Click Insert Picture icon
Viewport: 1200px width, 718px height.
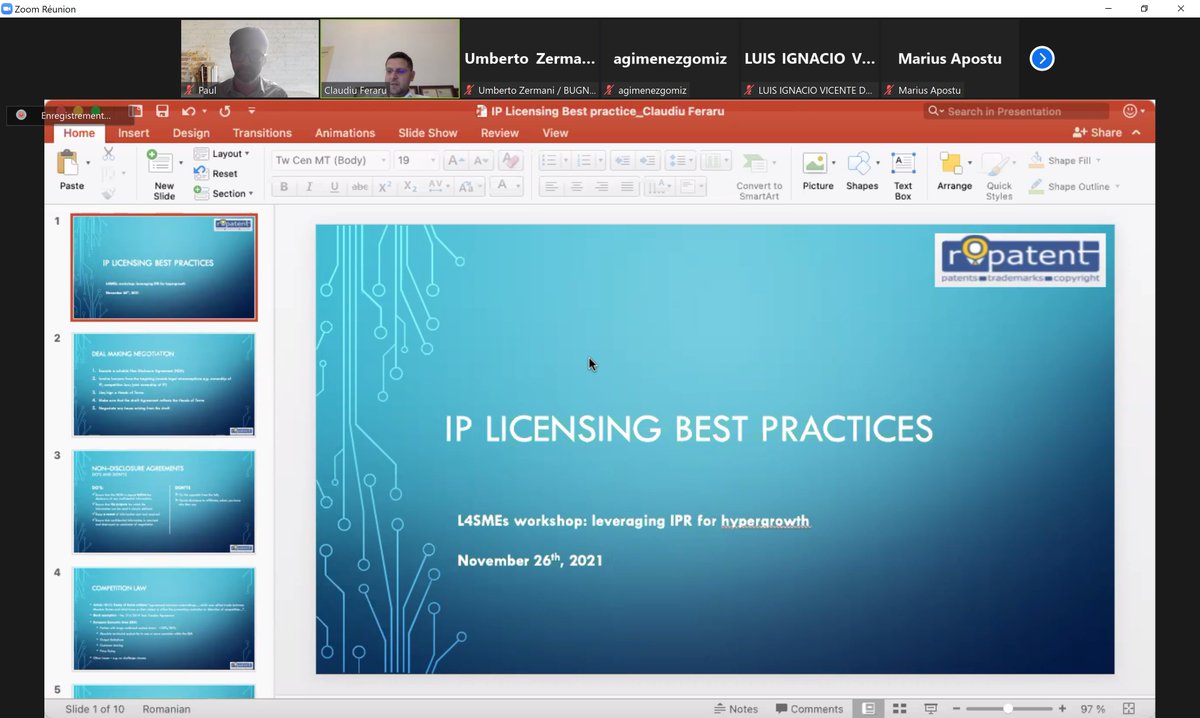(x=815, y=164)
